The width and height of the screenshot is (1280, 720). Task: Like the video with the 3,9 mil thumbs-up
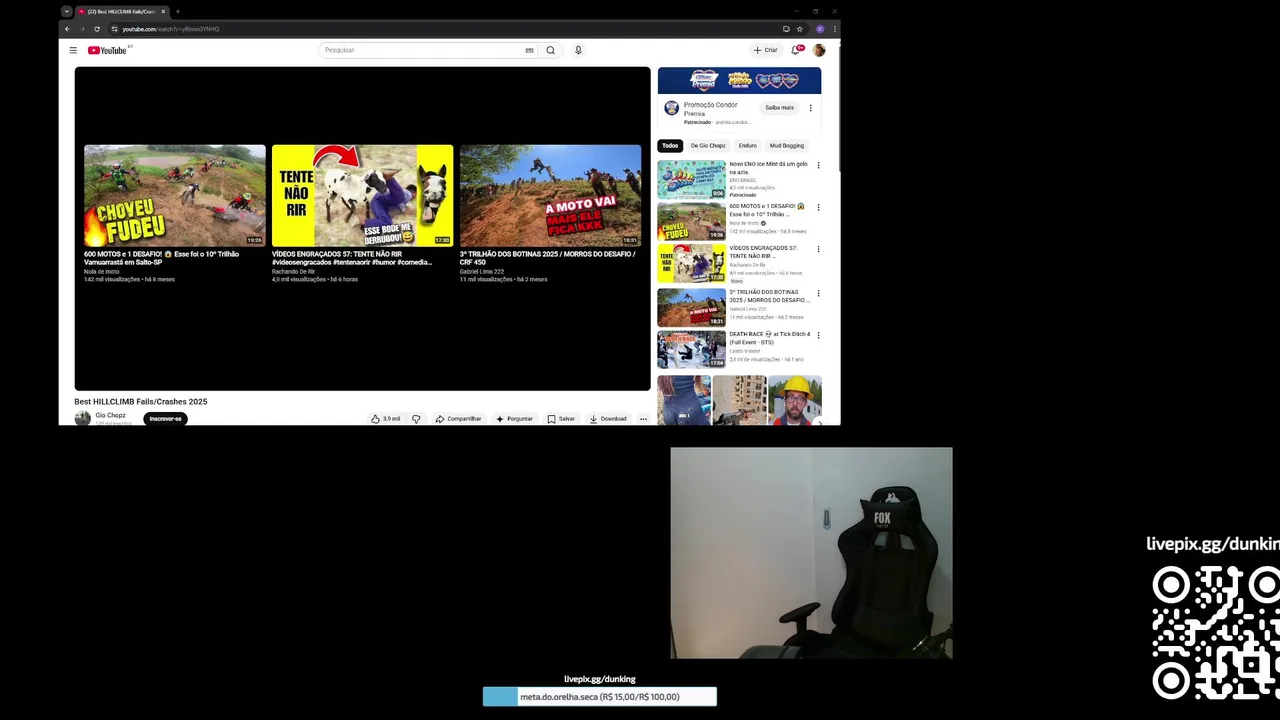point(386,419)
